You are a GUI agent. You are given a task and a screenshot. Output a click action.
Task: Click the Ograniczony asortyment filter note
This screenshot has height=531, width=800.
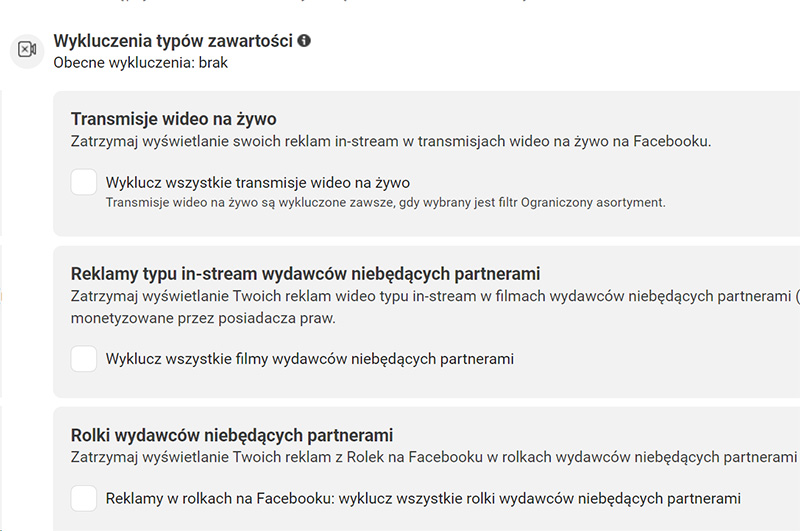(x=385, y=202)
